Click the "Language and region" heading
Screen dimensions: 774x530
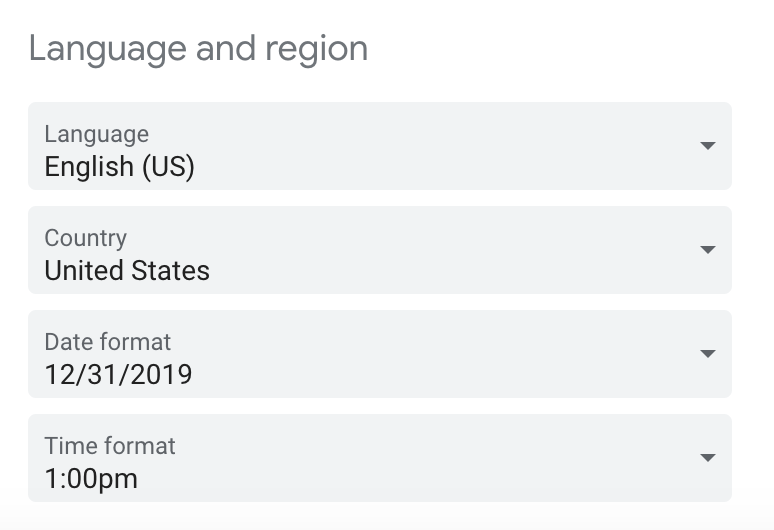tap(198, 48)
